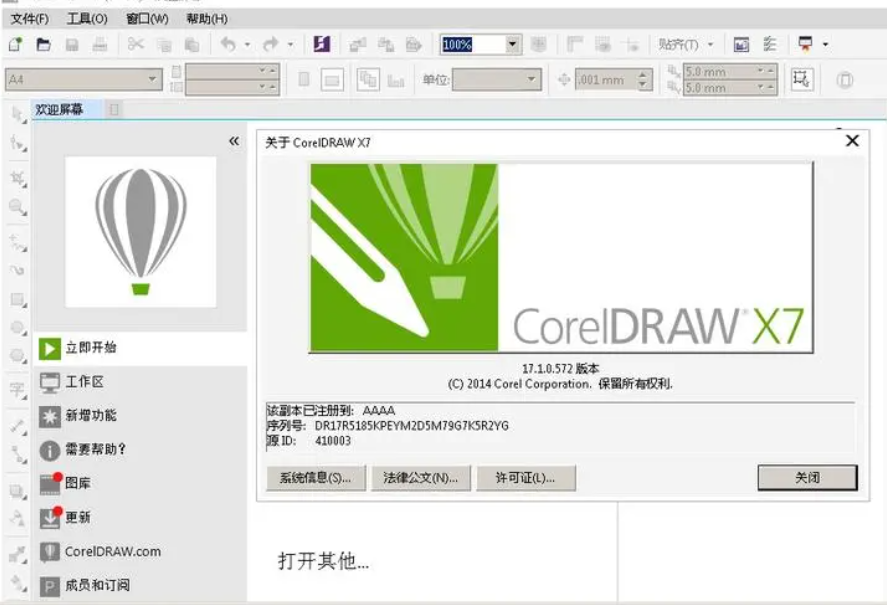Expand the Redo history dropdown arrow
Viewport: 887px width, 605px height.
[290, 44]
